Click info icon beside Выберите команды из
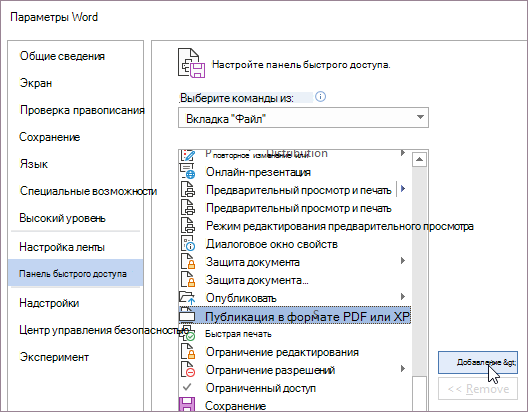The height and width of the screenshot is (412, 528). pyautogui.click(x=320, y=97)
